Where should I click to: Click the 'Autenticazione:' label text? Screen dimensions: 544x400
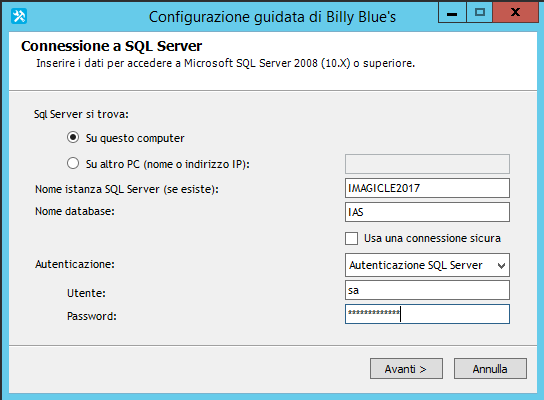pos(75,264)
